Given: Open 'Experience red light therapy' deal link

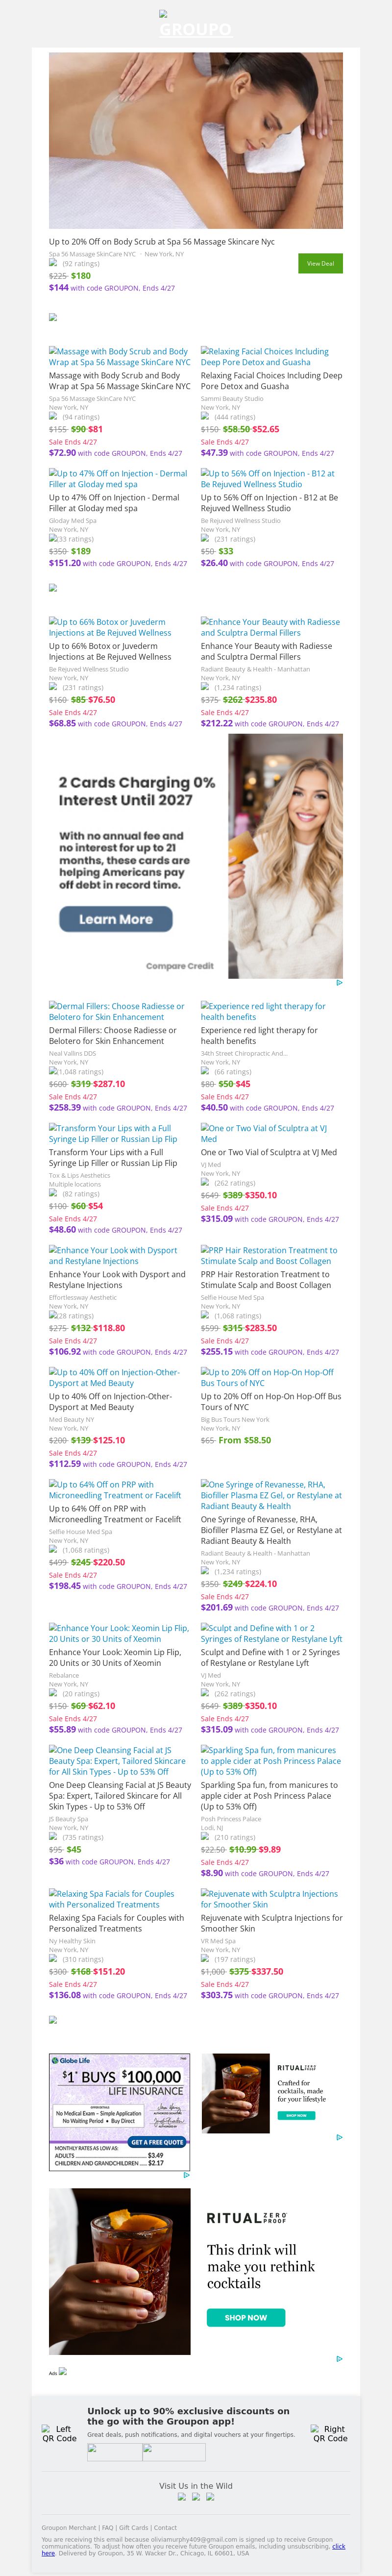Looking at the screenshot, I should (x=263, y=1011).
